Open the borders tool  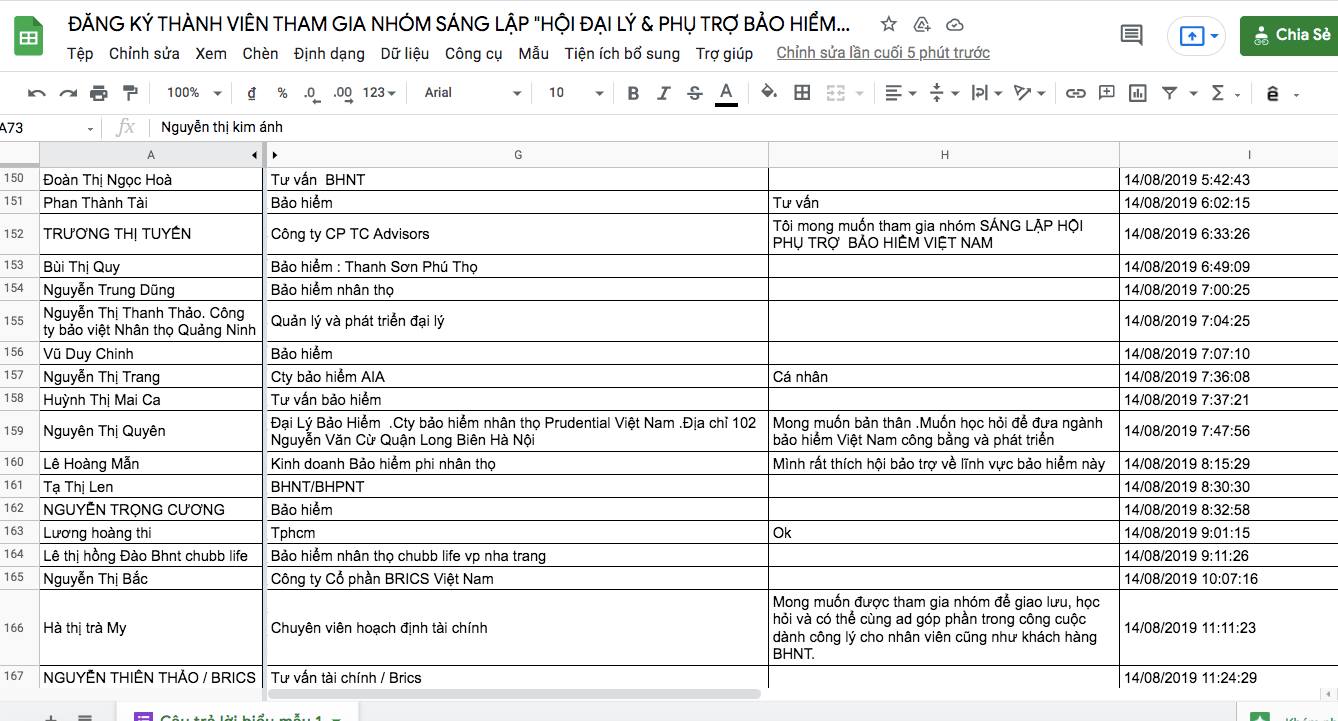(x=802, y=93)
